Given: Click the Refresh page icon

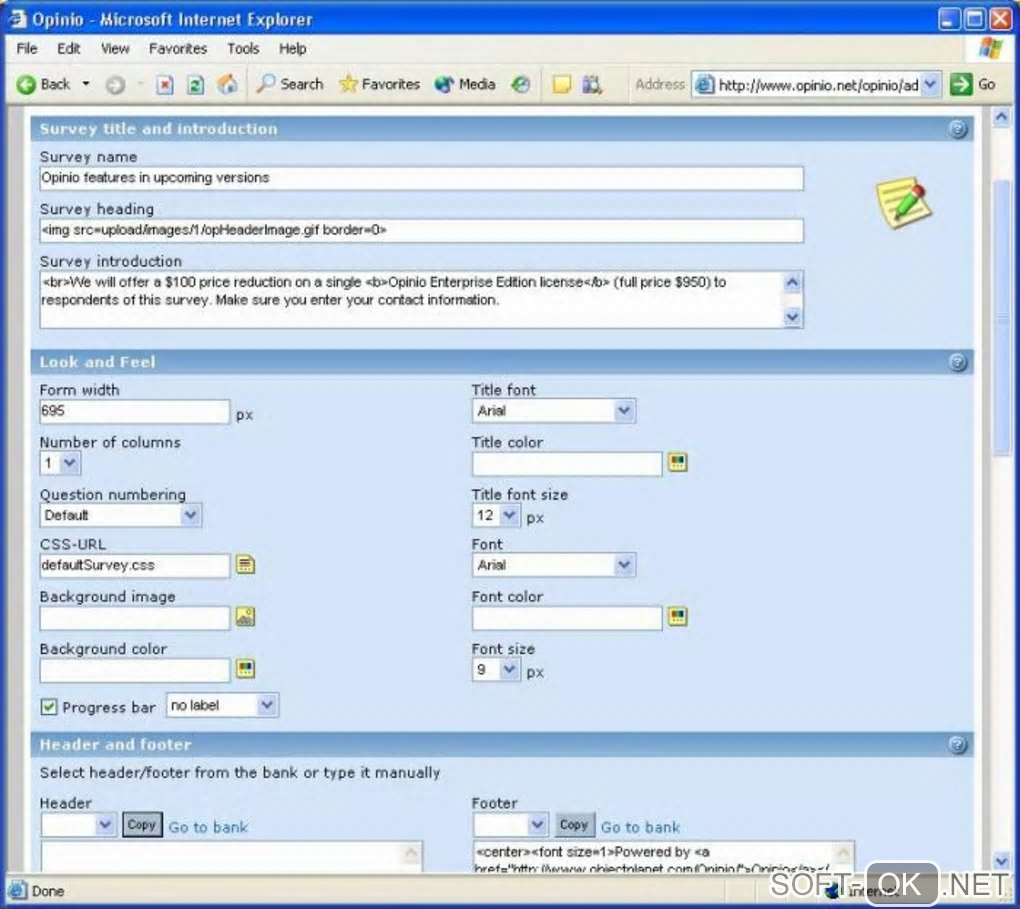Looking at the screenshot, I should (x=196, y=85).
